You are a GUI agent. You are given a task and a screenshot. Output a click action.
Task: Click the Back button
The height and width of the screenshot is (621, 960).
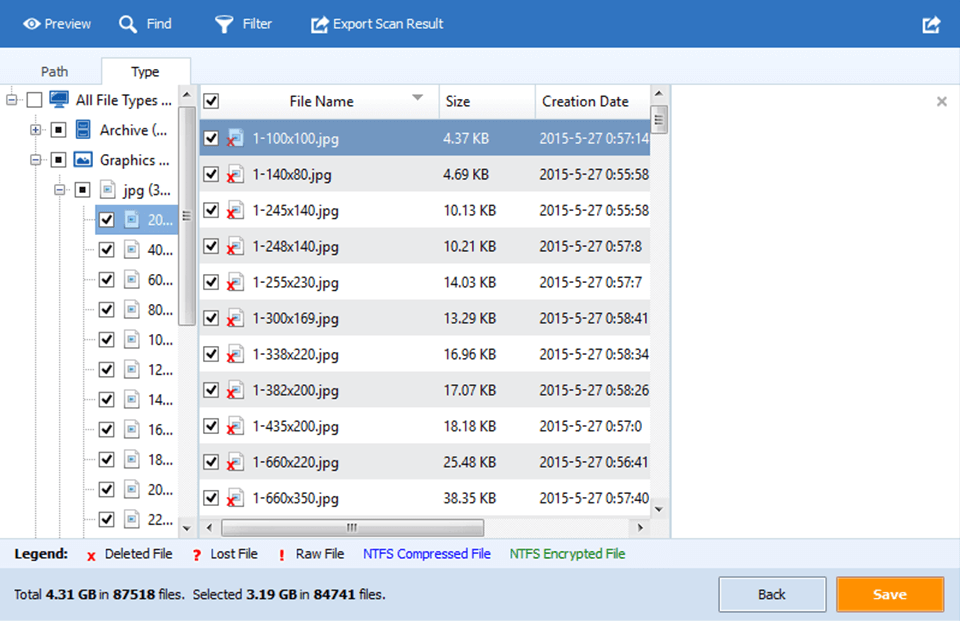(771, 594)
